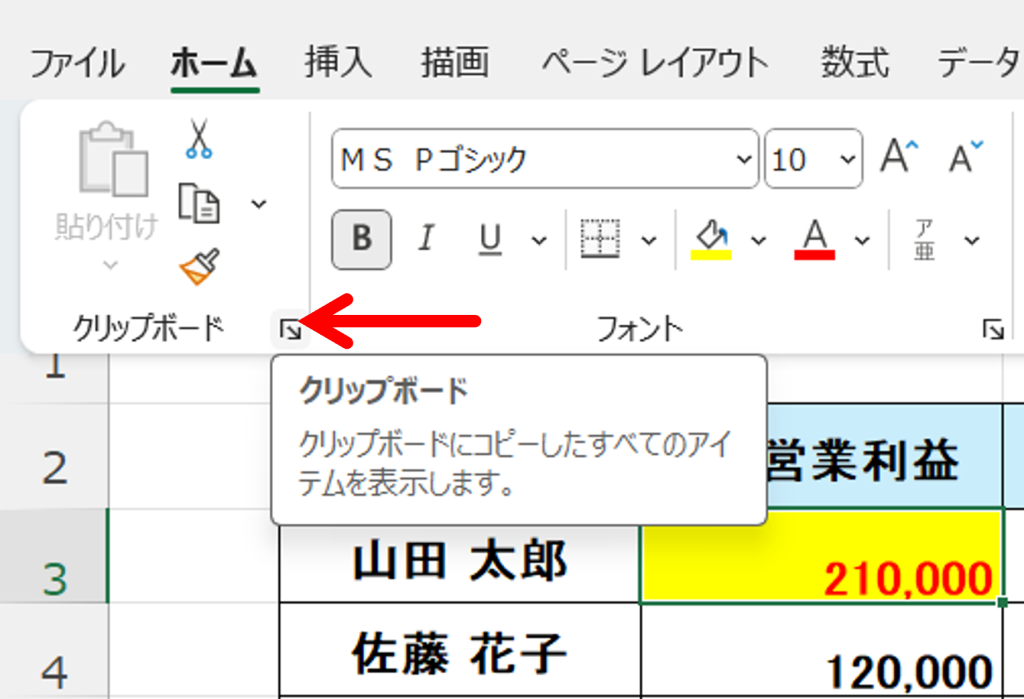Select the Format Painter brush icon
This screenshot has height=699, width=1024.
198,267
